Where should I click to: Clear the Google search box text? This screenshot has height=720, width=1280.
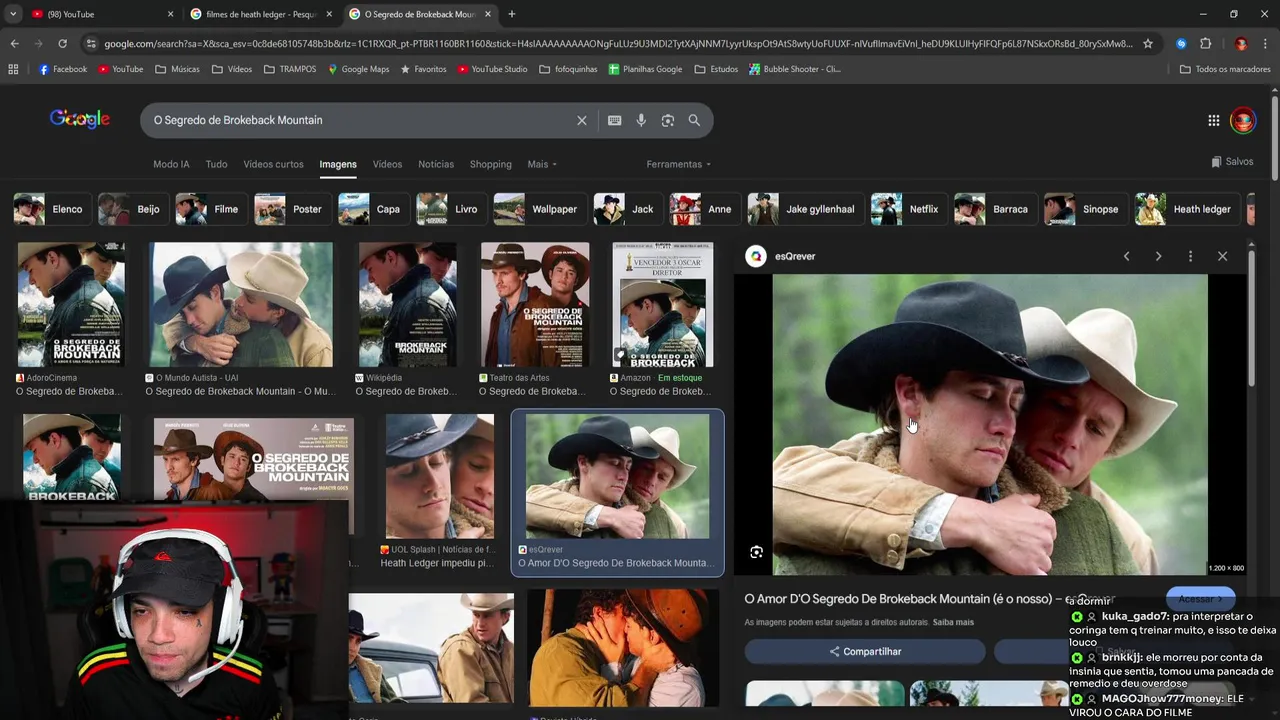[581, 120]
